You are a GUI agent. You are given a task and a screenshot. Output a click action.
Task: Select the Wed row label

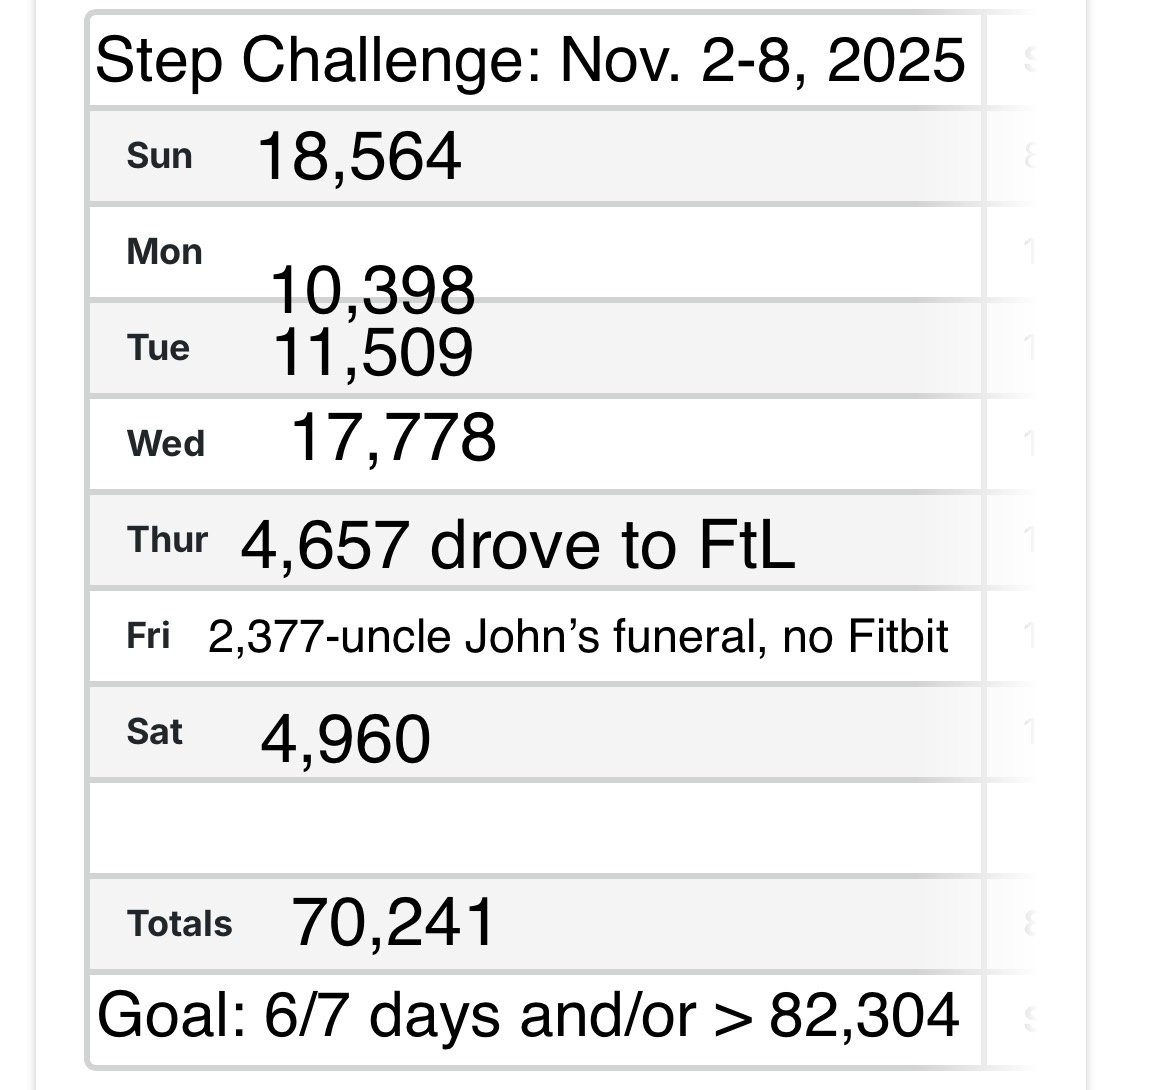(165, 443)
